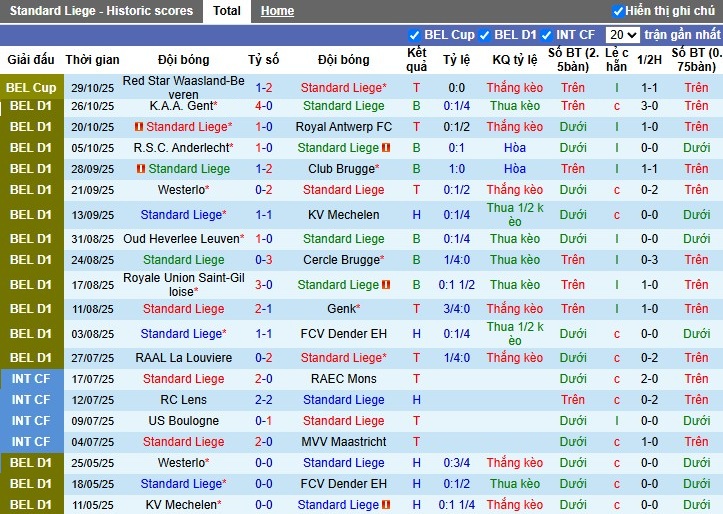Click Thua 1/2 kèo in KV Mechelen 13/09/25 row
The width and height of the screenshot is (723, 514).
tap(515, 215)
